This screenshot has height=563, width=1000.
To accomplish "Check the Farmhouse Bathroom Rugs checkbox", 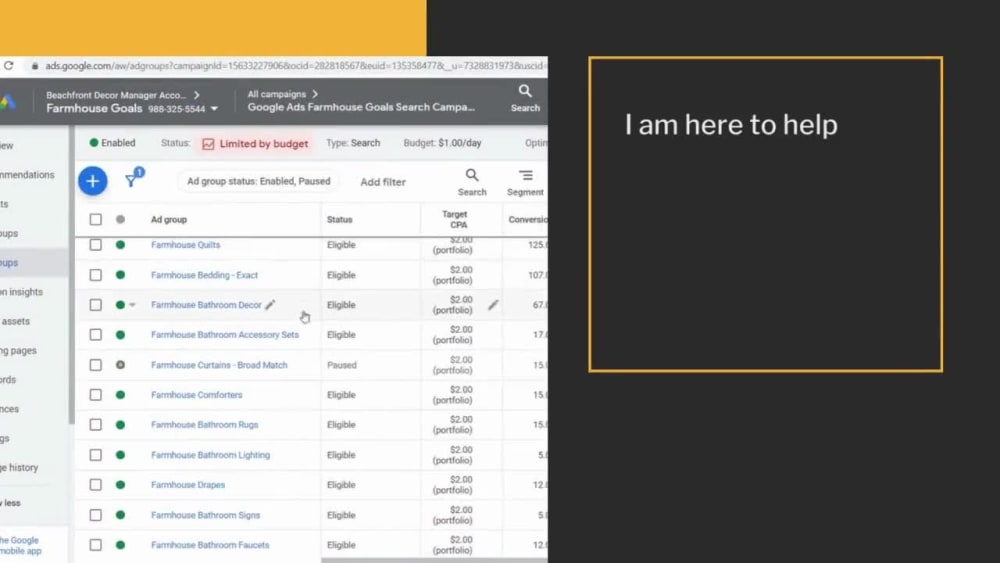I will tap(96, 425).
